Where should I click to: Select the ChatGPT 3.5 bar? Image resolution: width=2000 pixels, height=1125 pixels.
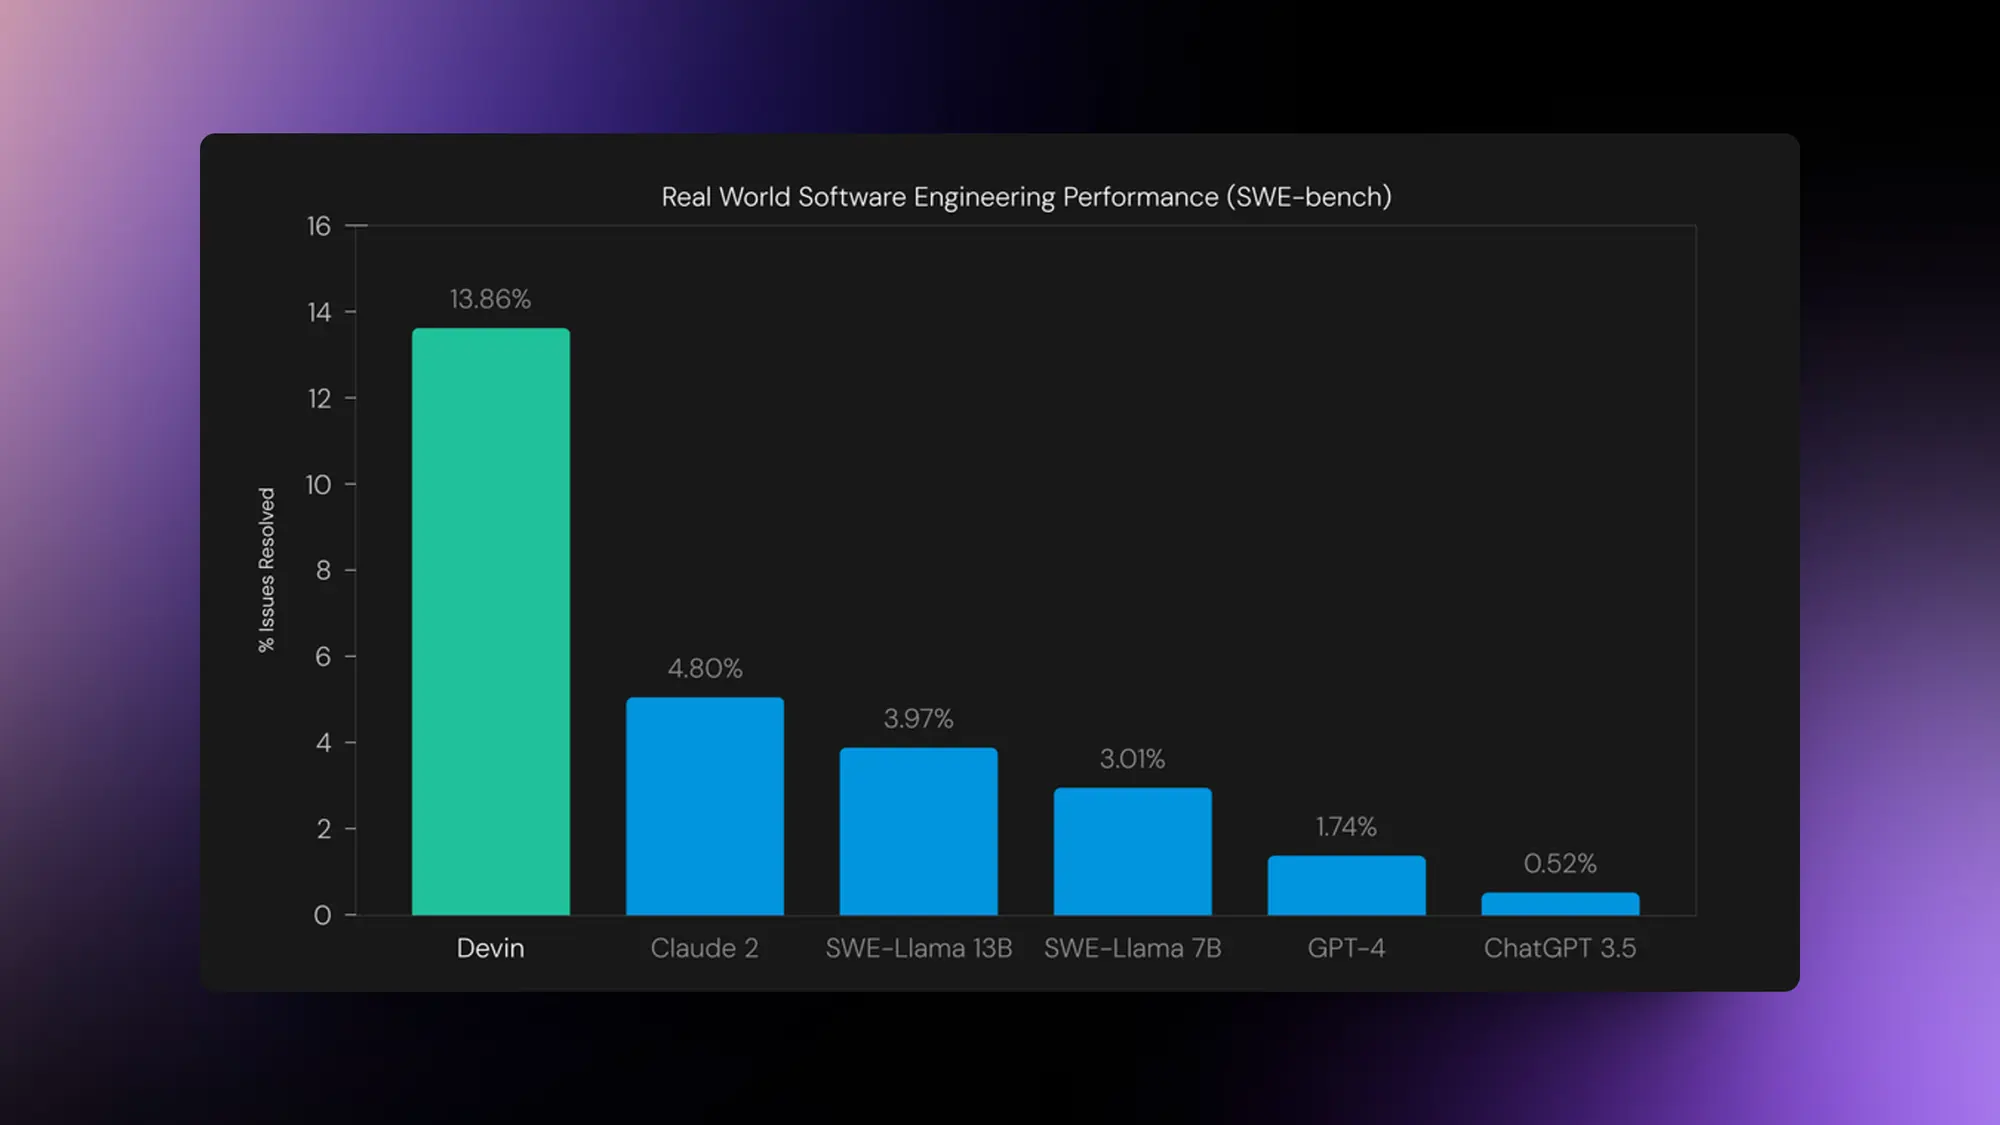[x=1560, y=904]
